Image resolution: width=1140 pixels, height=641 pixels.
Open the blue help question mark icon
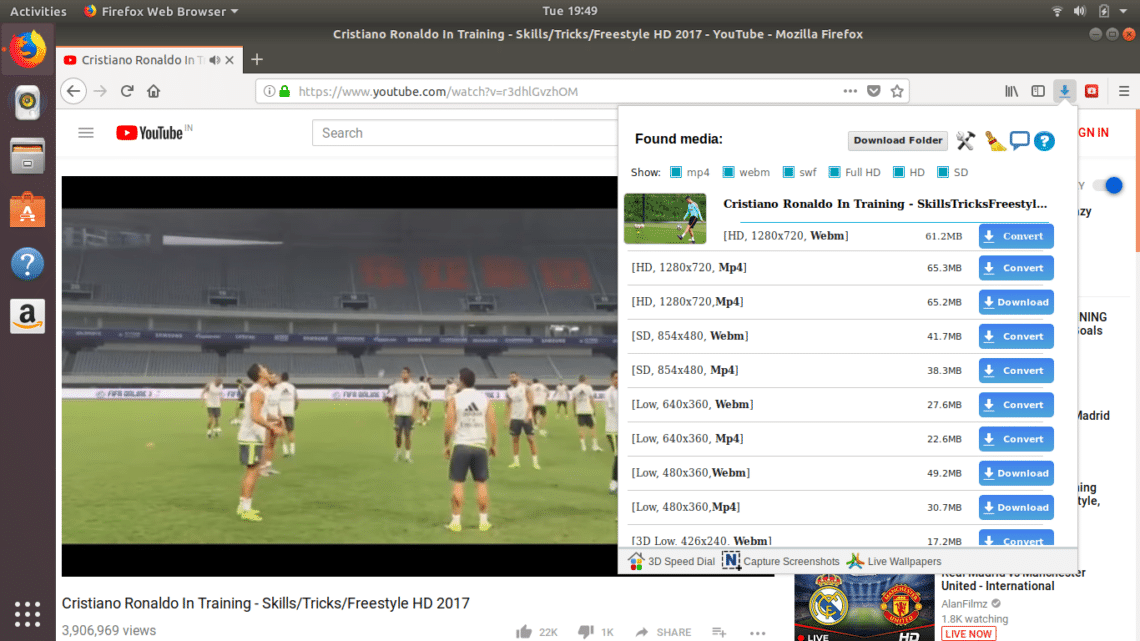(x=1044, y=141)
